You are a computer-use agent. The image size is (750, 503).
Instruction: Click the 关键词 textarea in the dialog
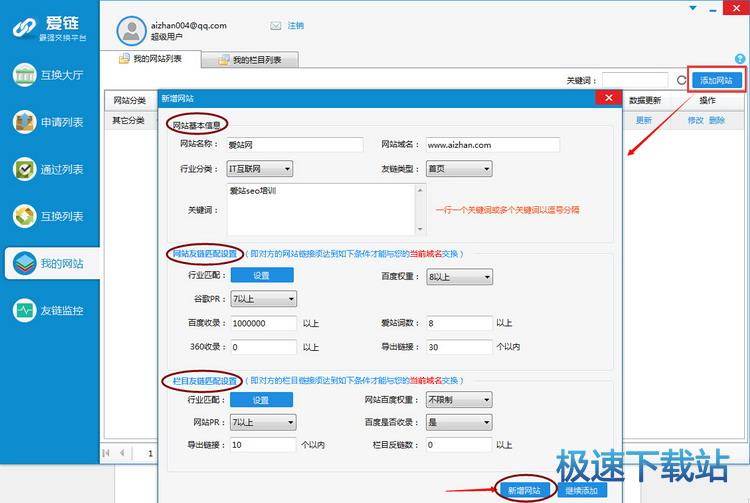pos(321,209)
